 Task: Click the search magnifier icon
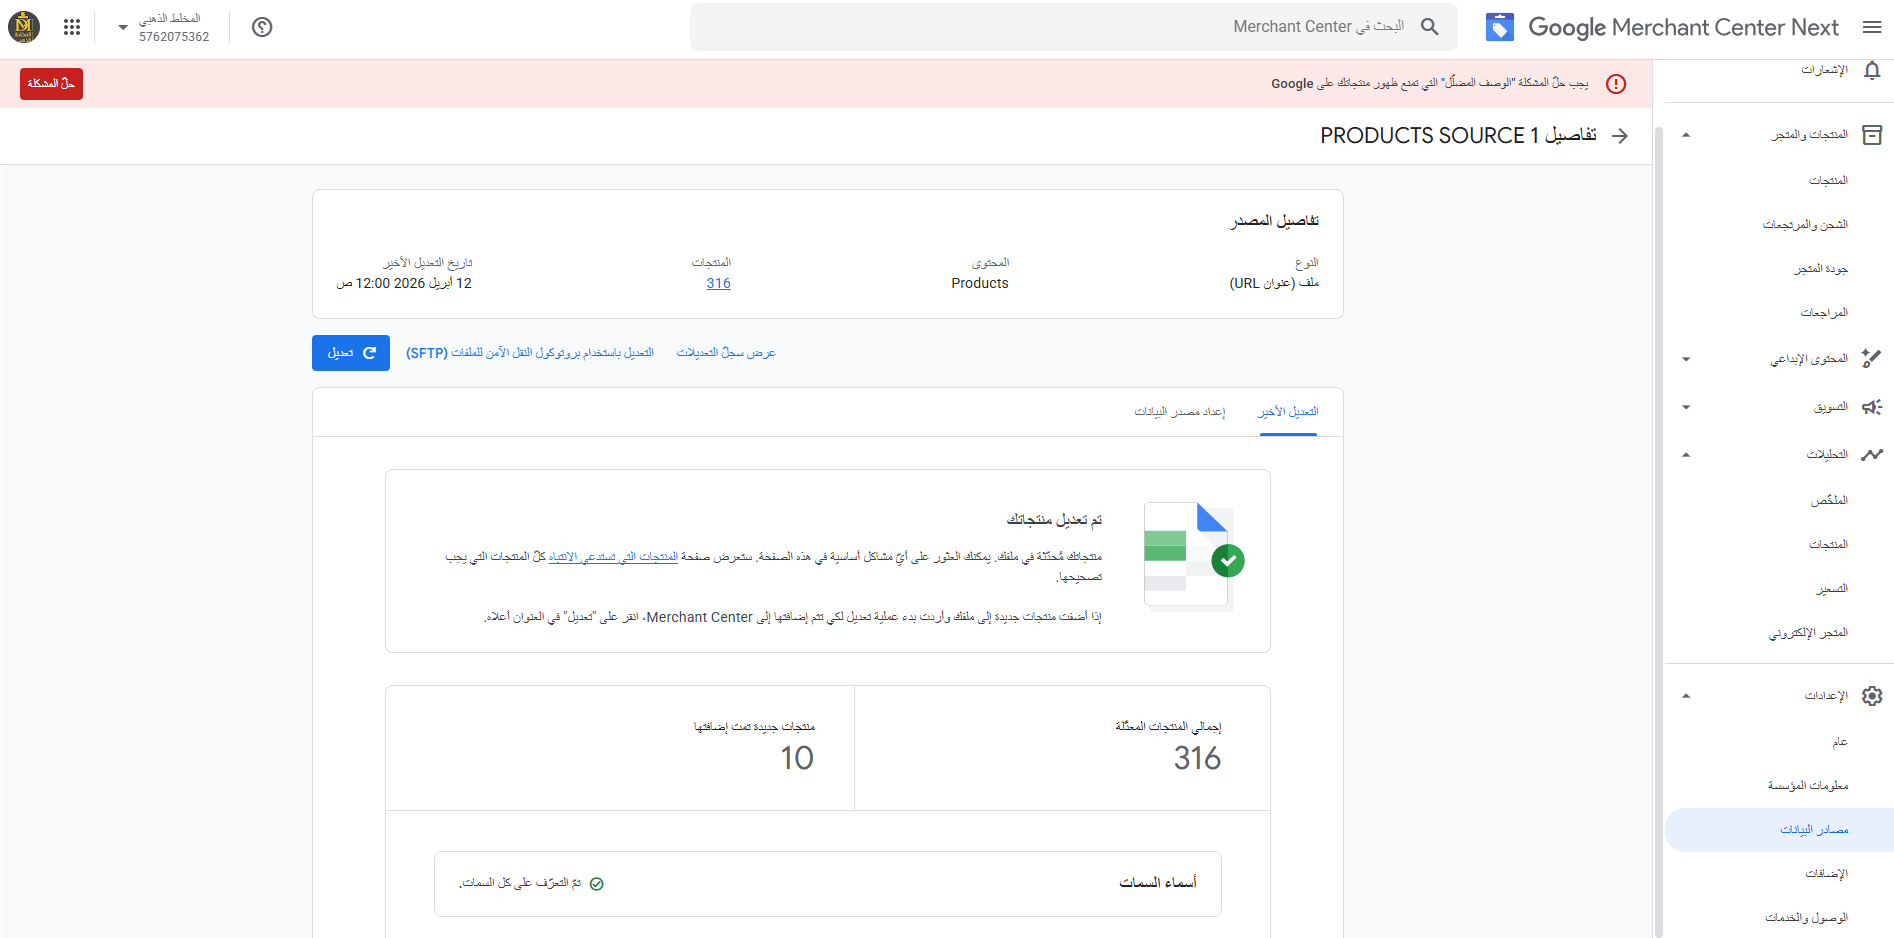1429,27
